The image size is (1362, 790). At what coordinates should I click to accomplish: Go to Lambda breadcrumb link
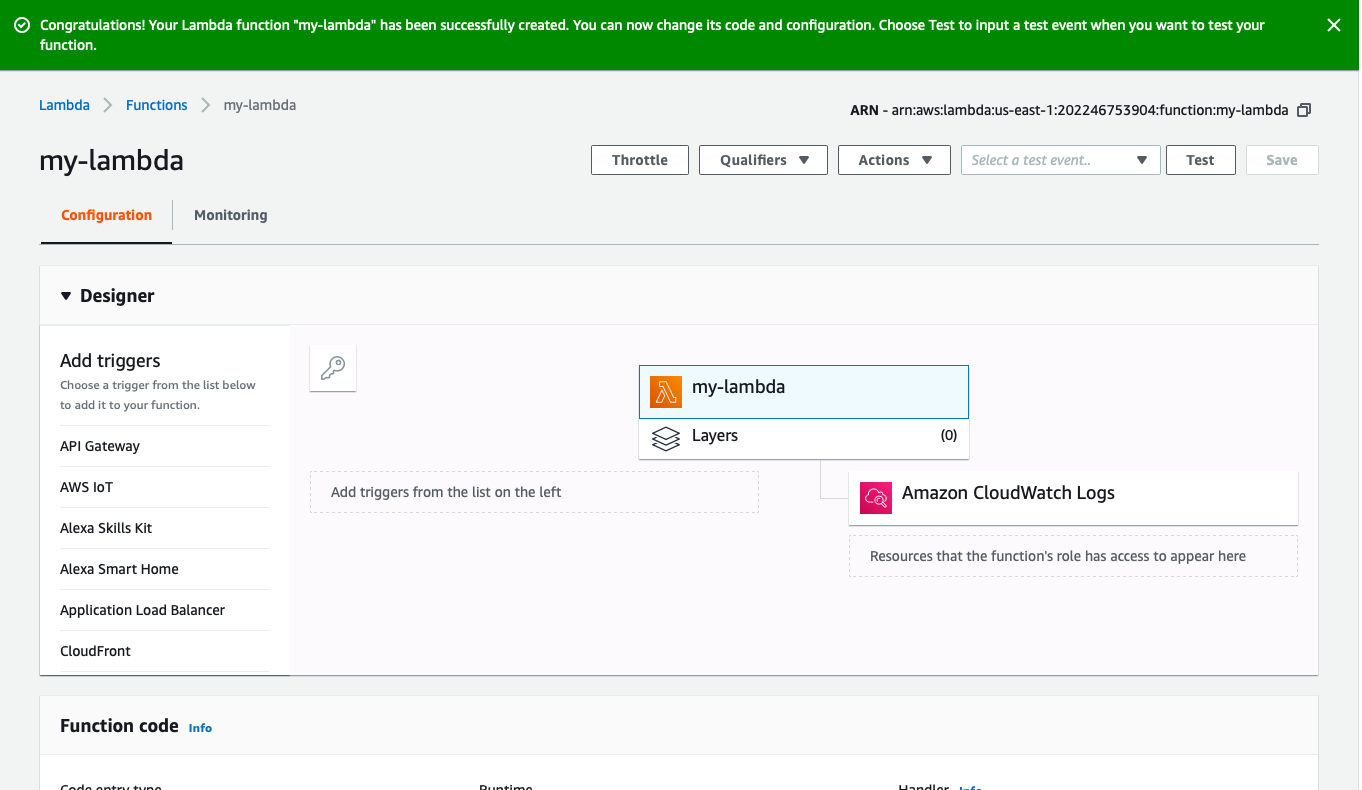coord(64,105)
